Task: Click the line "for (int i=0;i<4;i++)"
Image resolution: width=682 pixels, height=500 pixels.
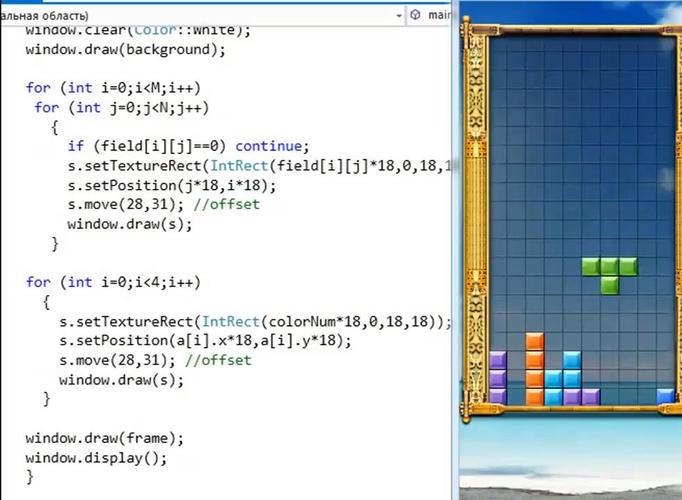Action: tap(113, 283)
